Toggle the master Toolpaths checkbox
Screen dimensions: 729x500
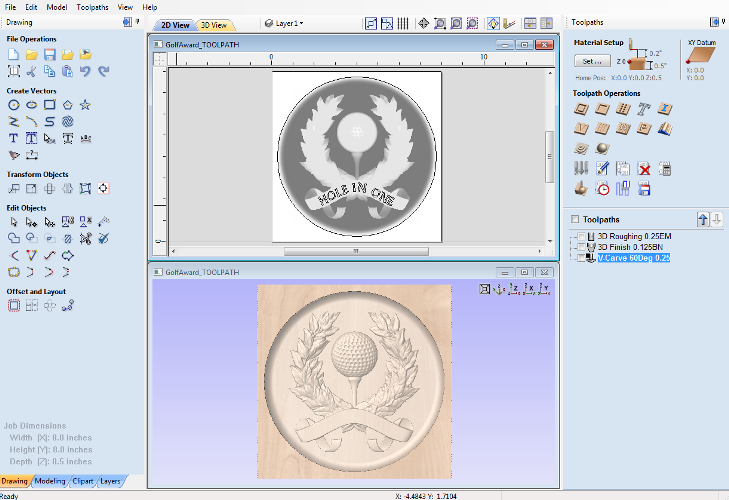[575, 219]
